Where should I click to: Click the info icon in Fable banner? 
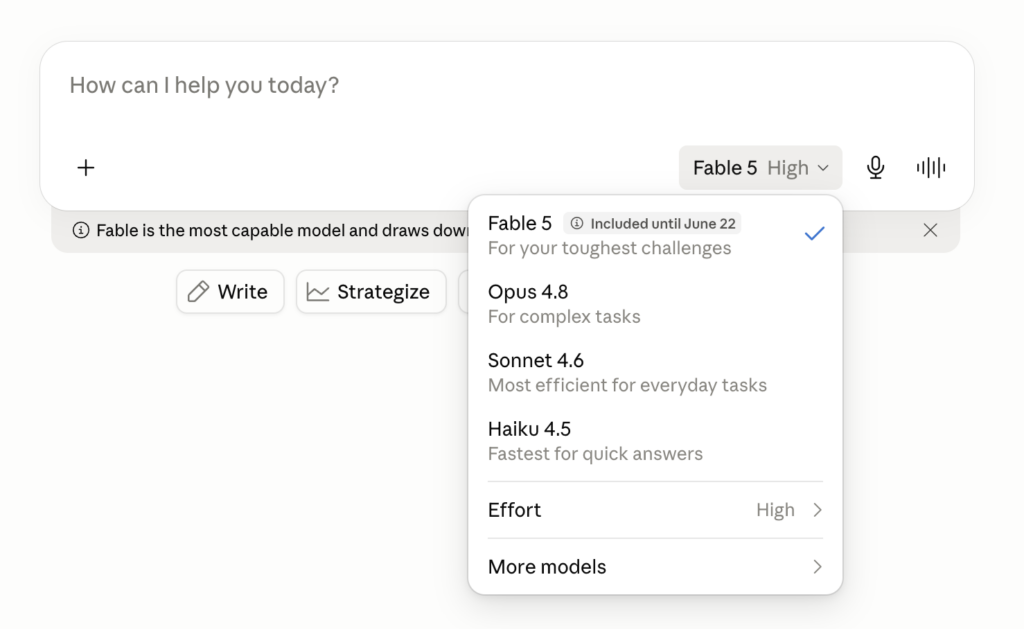click(81, 230)
